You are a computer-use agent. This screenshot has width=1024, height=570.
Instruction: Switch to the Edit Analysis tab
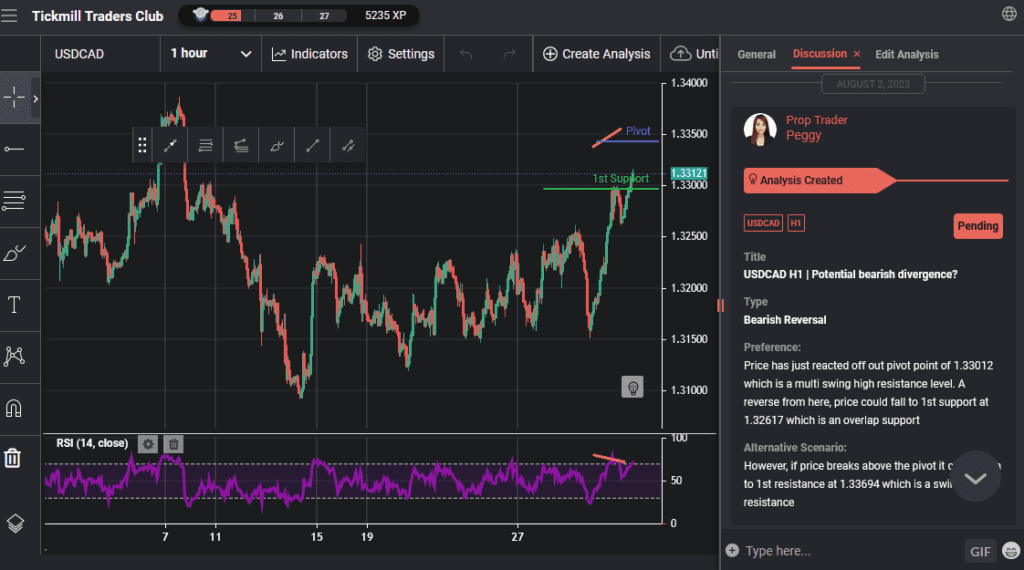[906, 54]
